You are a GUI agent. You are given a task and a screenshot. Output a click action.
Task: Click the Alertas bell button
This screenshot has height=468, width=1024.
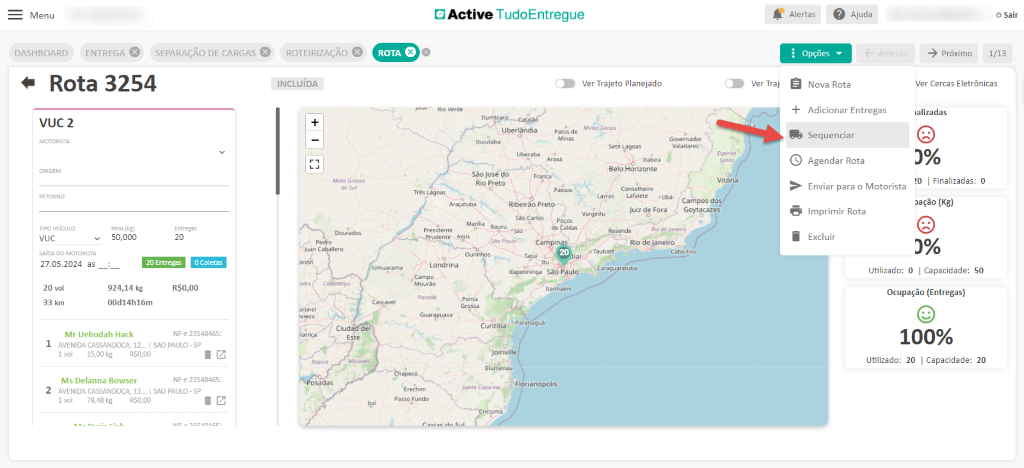[x=792, y=14]
